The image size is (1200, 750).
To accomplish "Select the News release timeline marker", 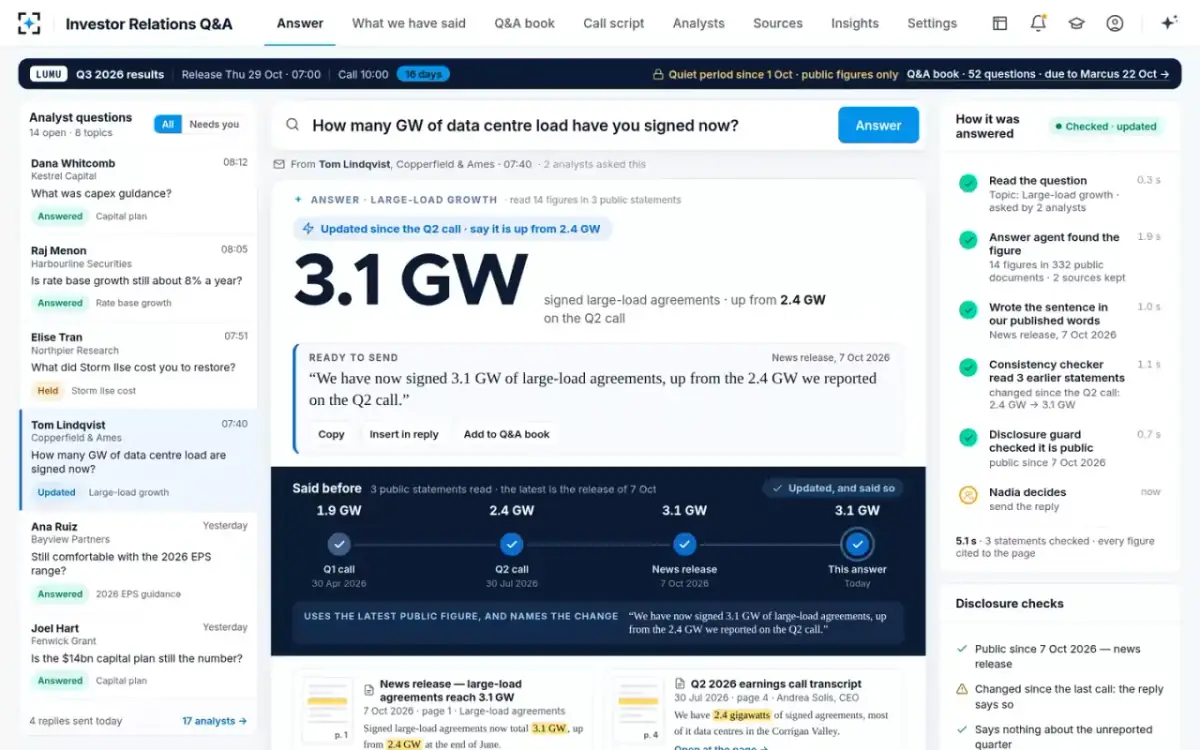I will 684,544.
